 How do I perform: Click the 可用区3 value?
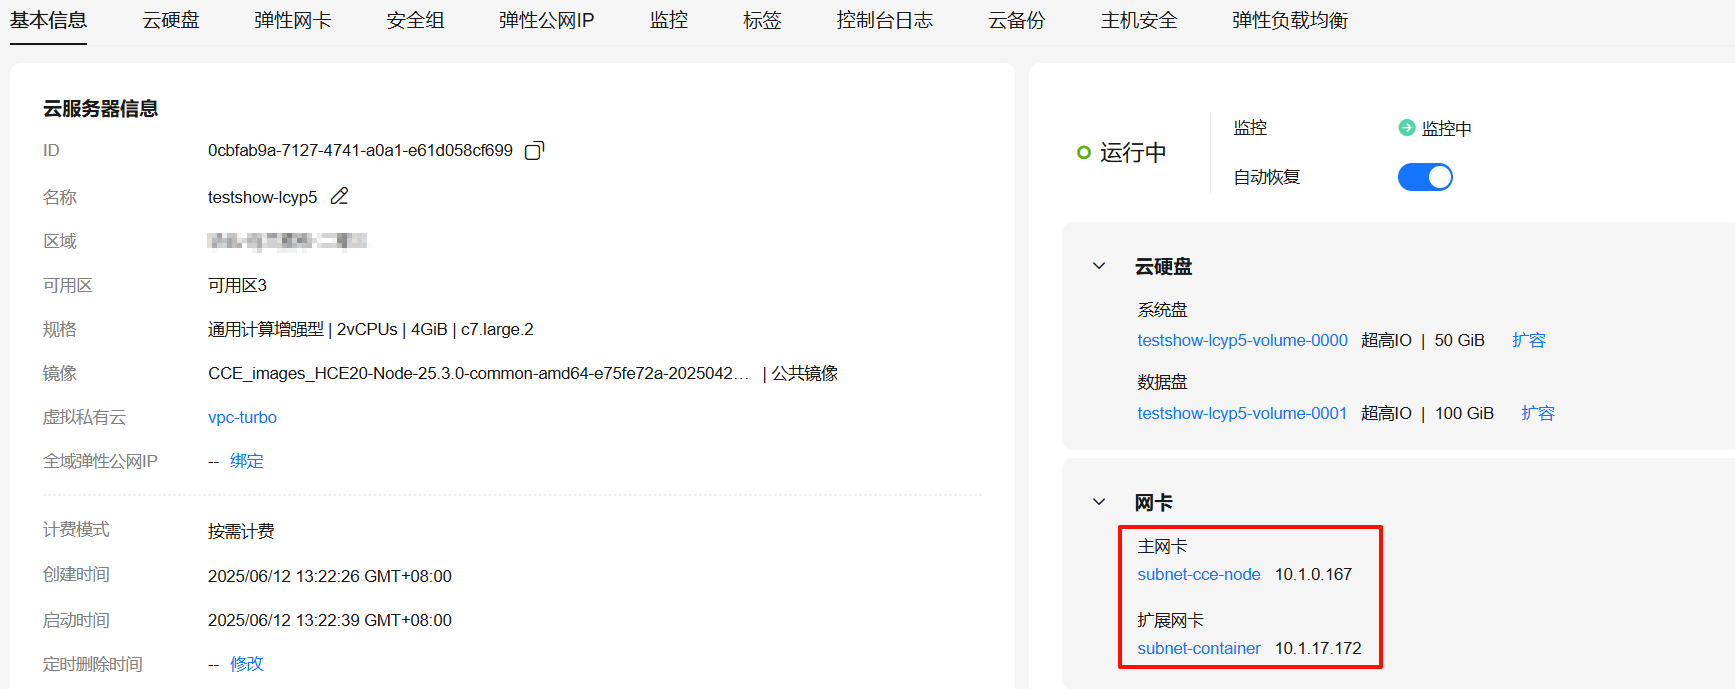coord(237,285)
